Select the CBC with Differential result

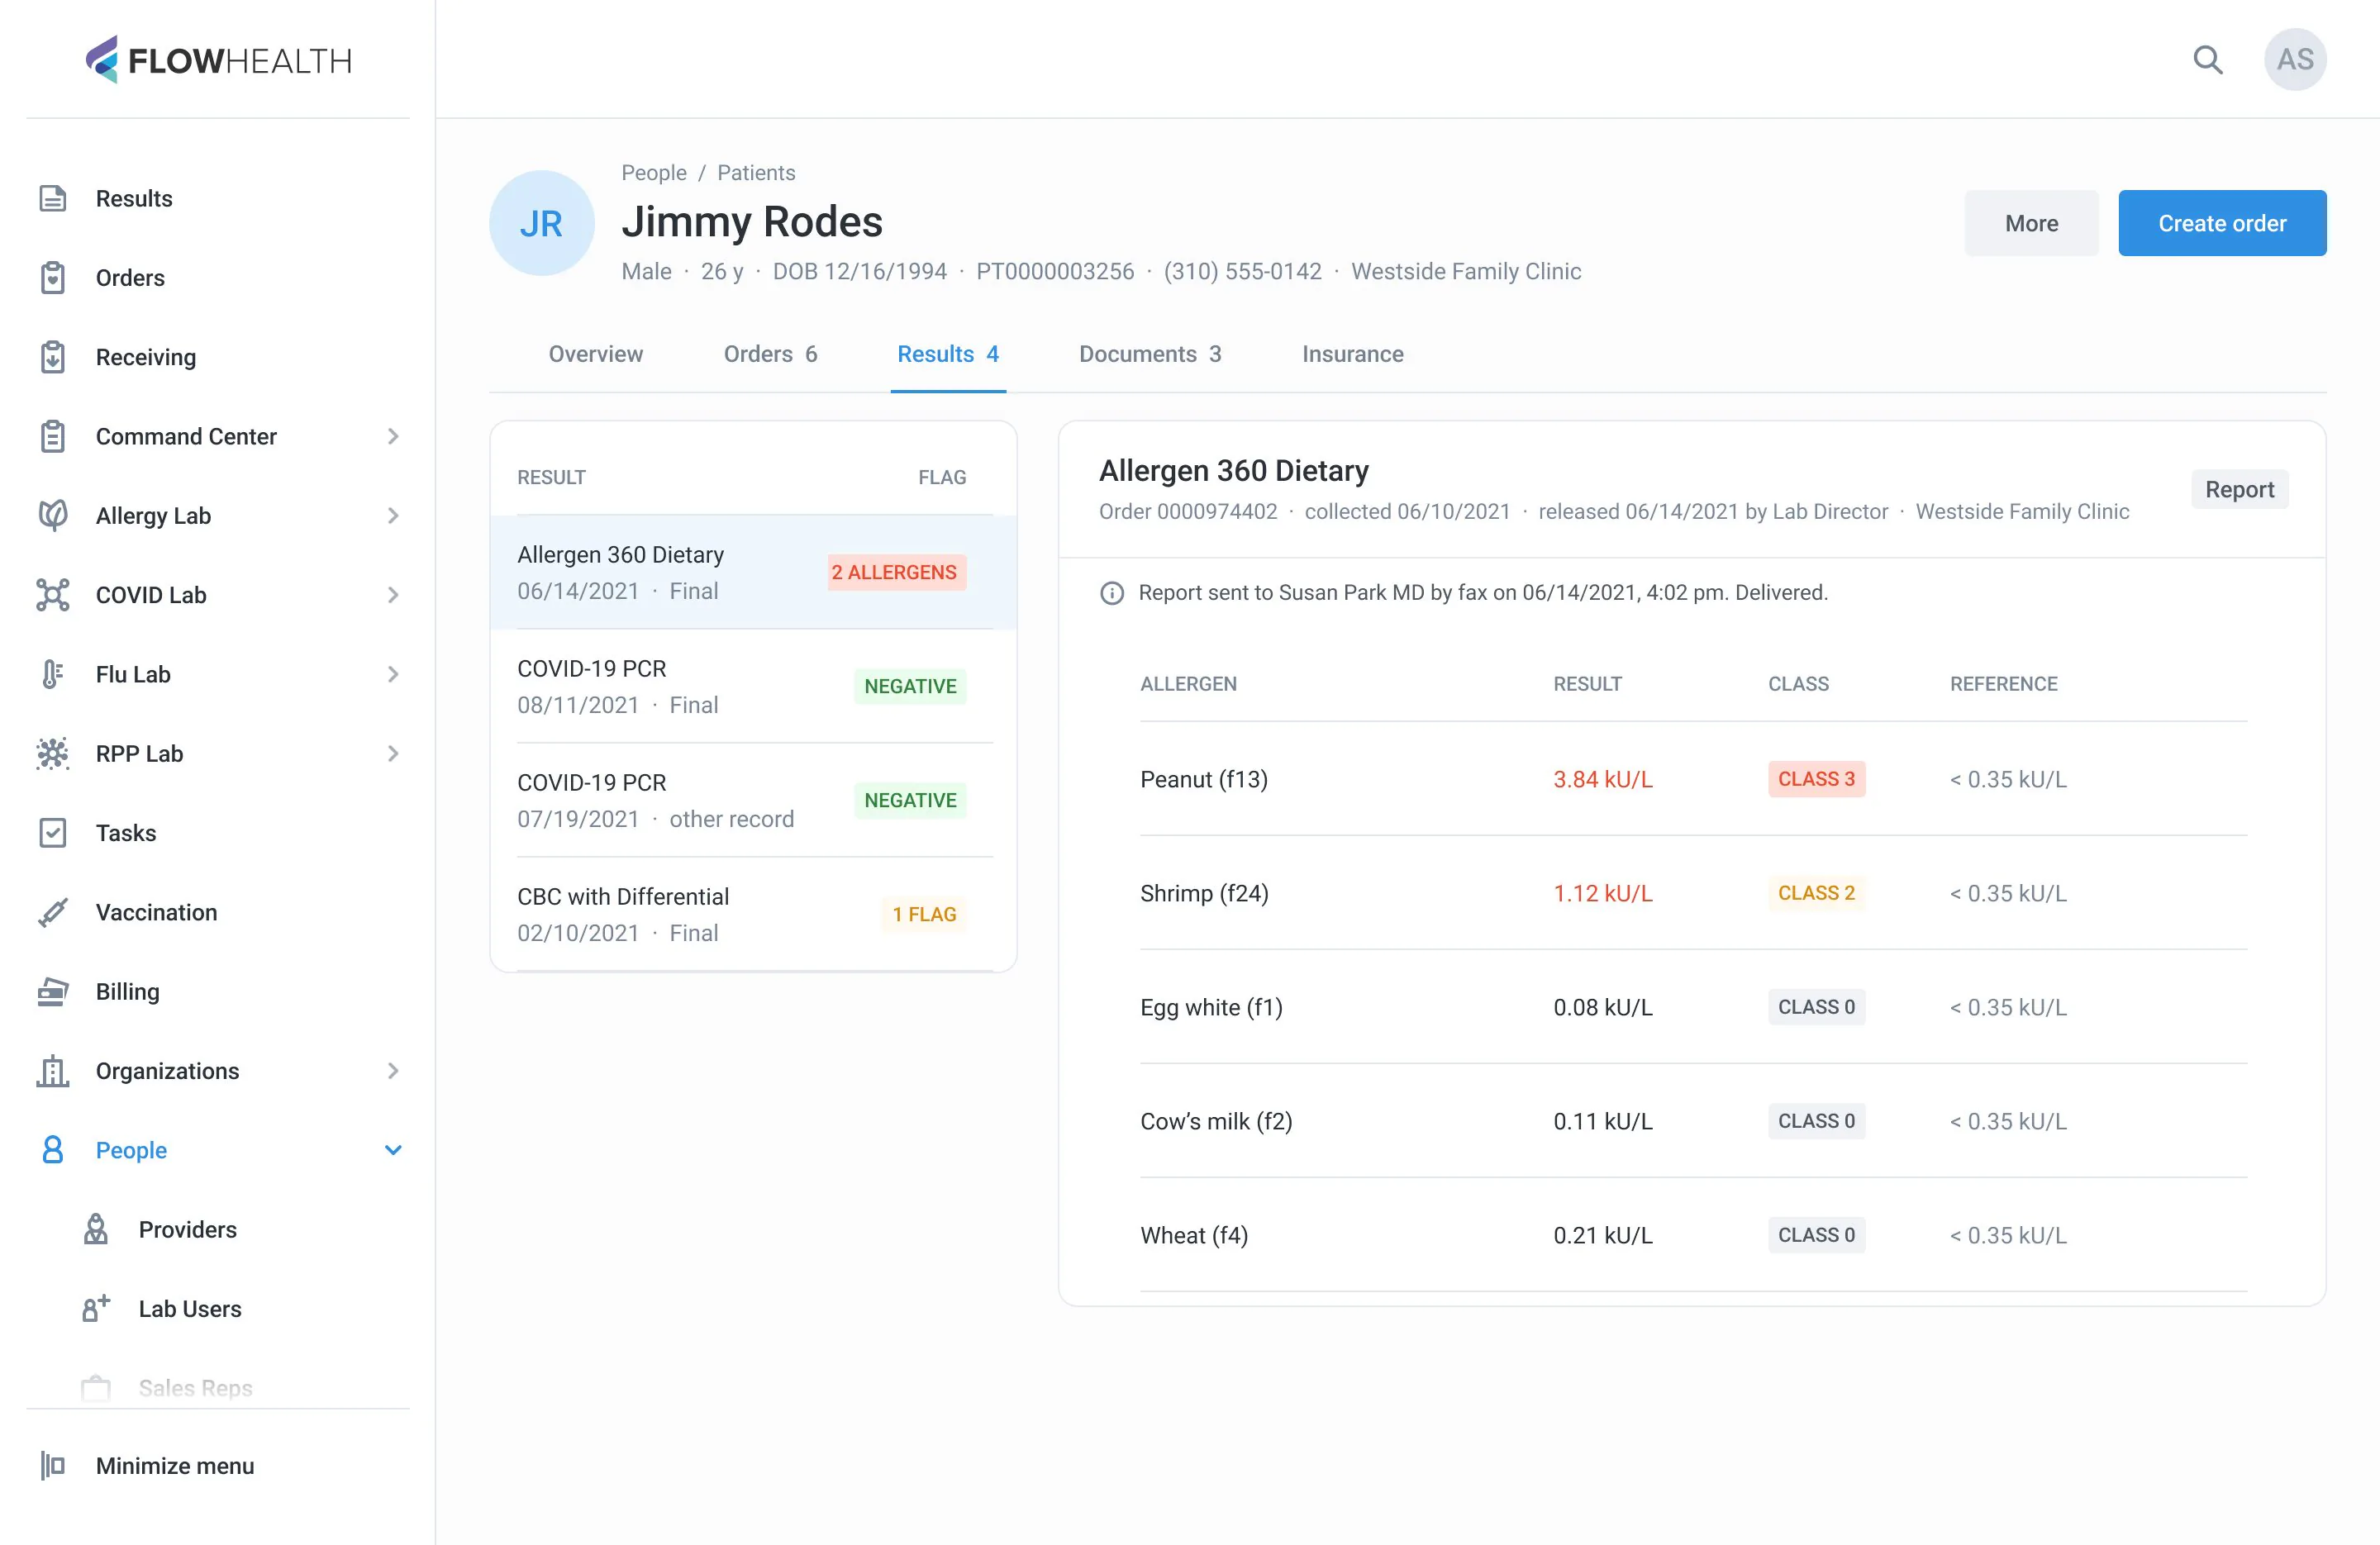(x=754, y=914)
